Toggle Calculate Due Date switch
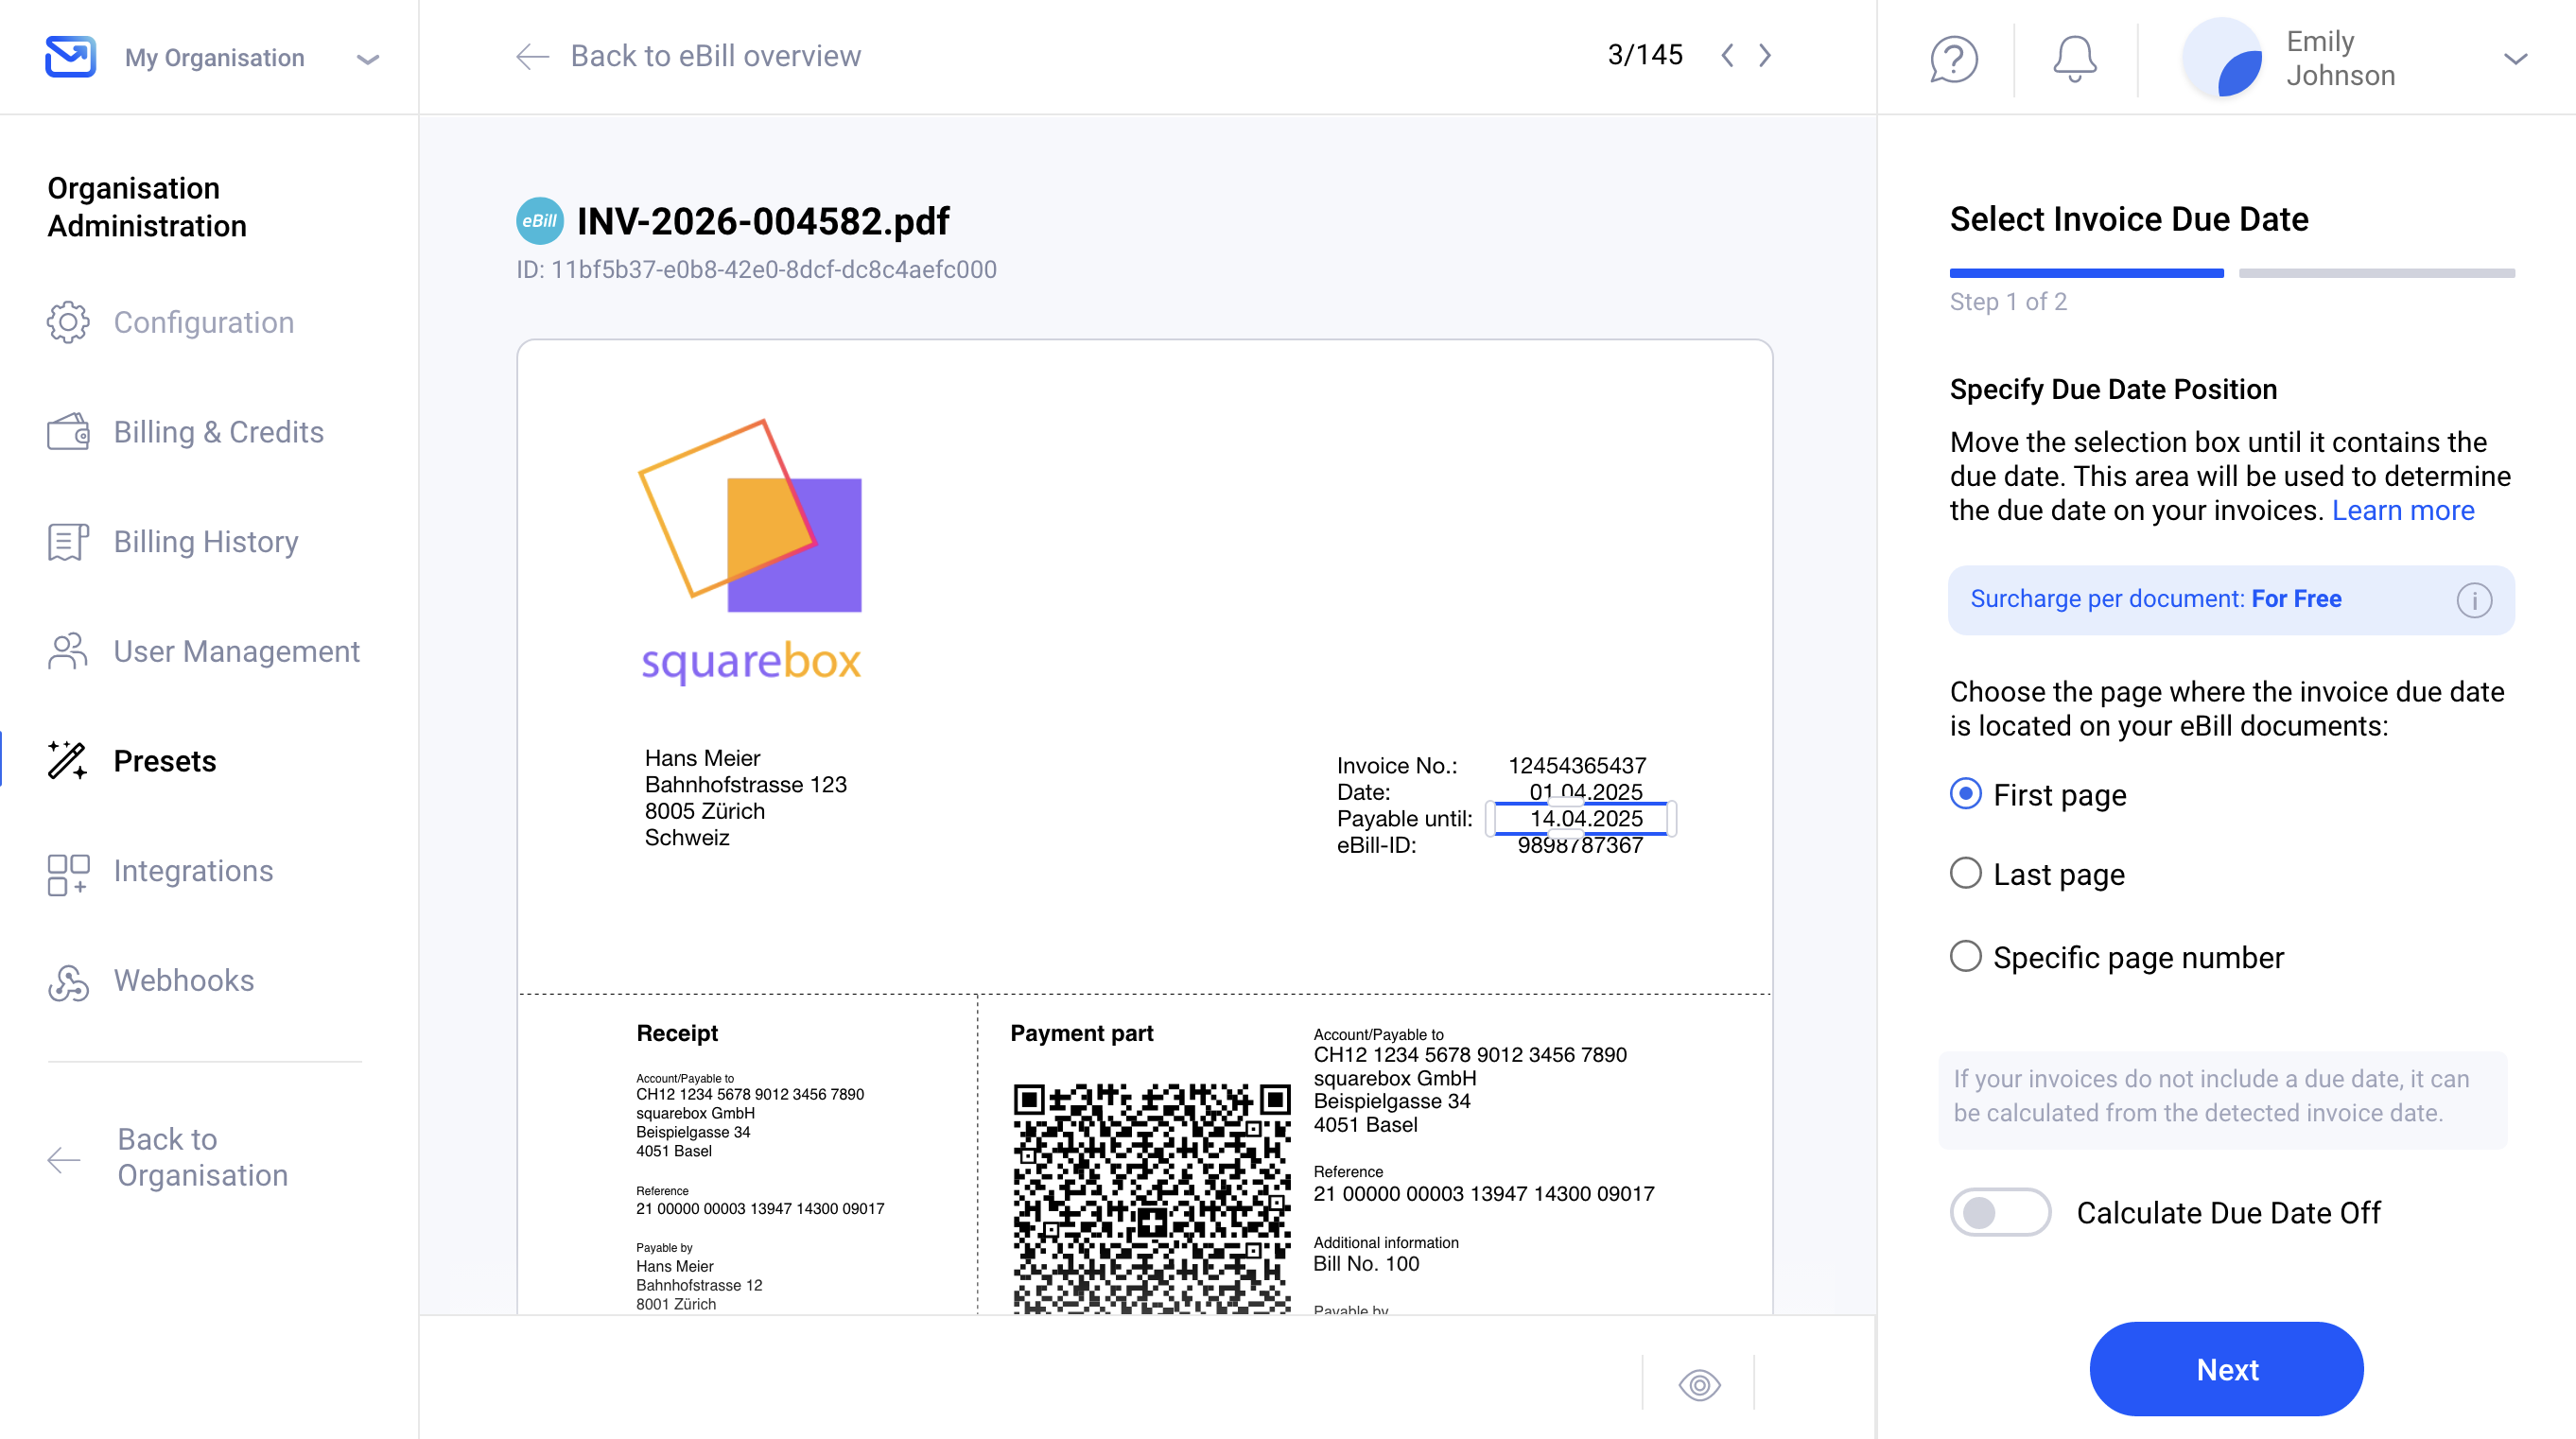This screenshot has height=1439, width=2576. click(2000, 1212)
